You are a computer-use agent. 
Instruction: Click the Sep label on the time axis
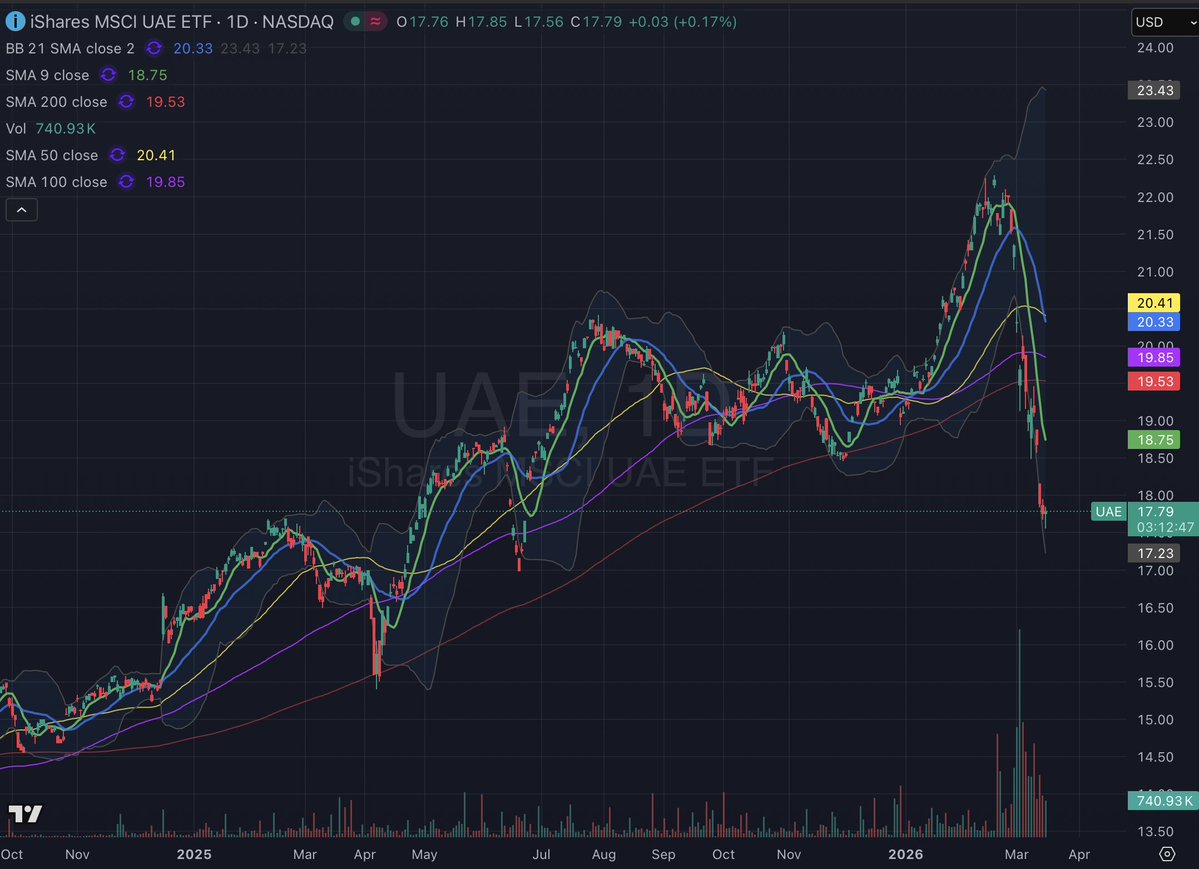(663, 854)
